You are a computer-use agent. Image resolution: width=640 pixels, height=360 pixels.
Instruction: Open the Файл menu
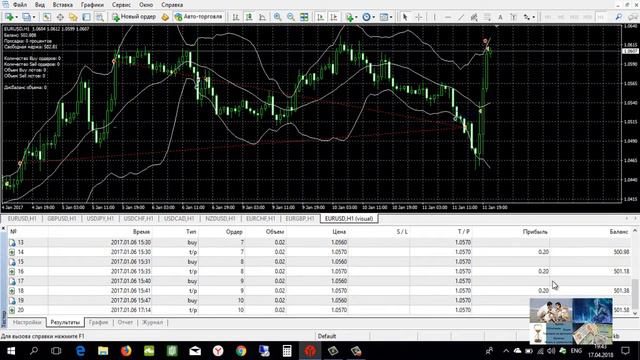click(x=20, y=5)
